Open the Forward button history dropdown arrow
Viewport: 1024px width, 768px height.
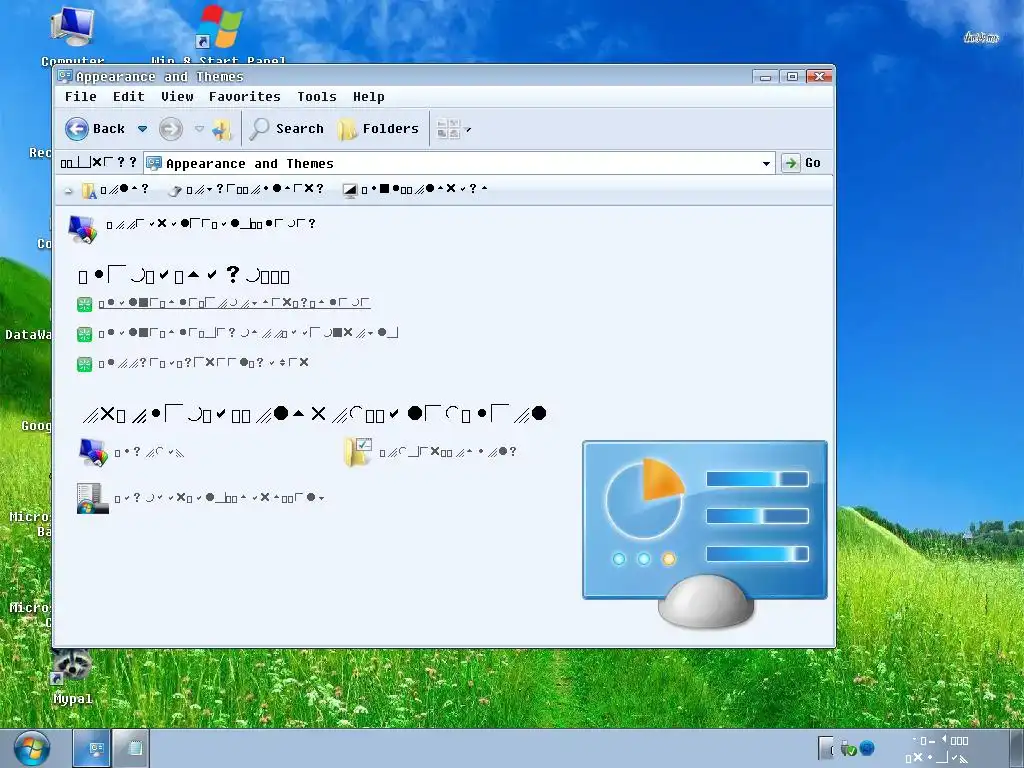(x=199, y=129)
